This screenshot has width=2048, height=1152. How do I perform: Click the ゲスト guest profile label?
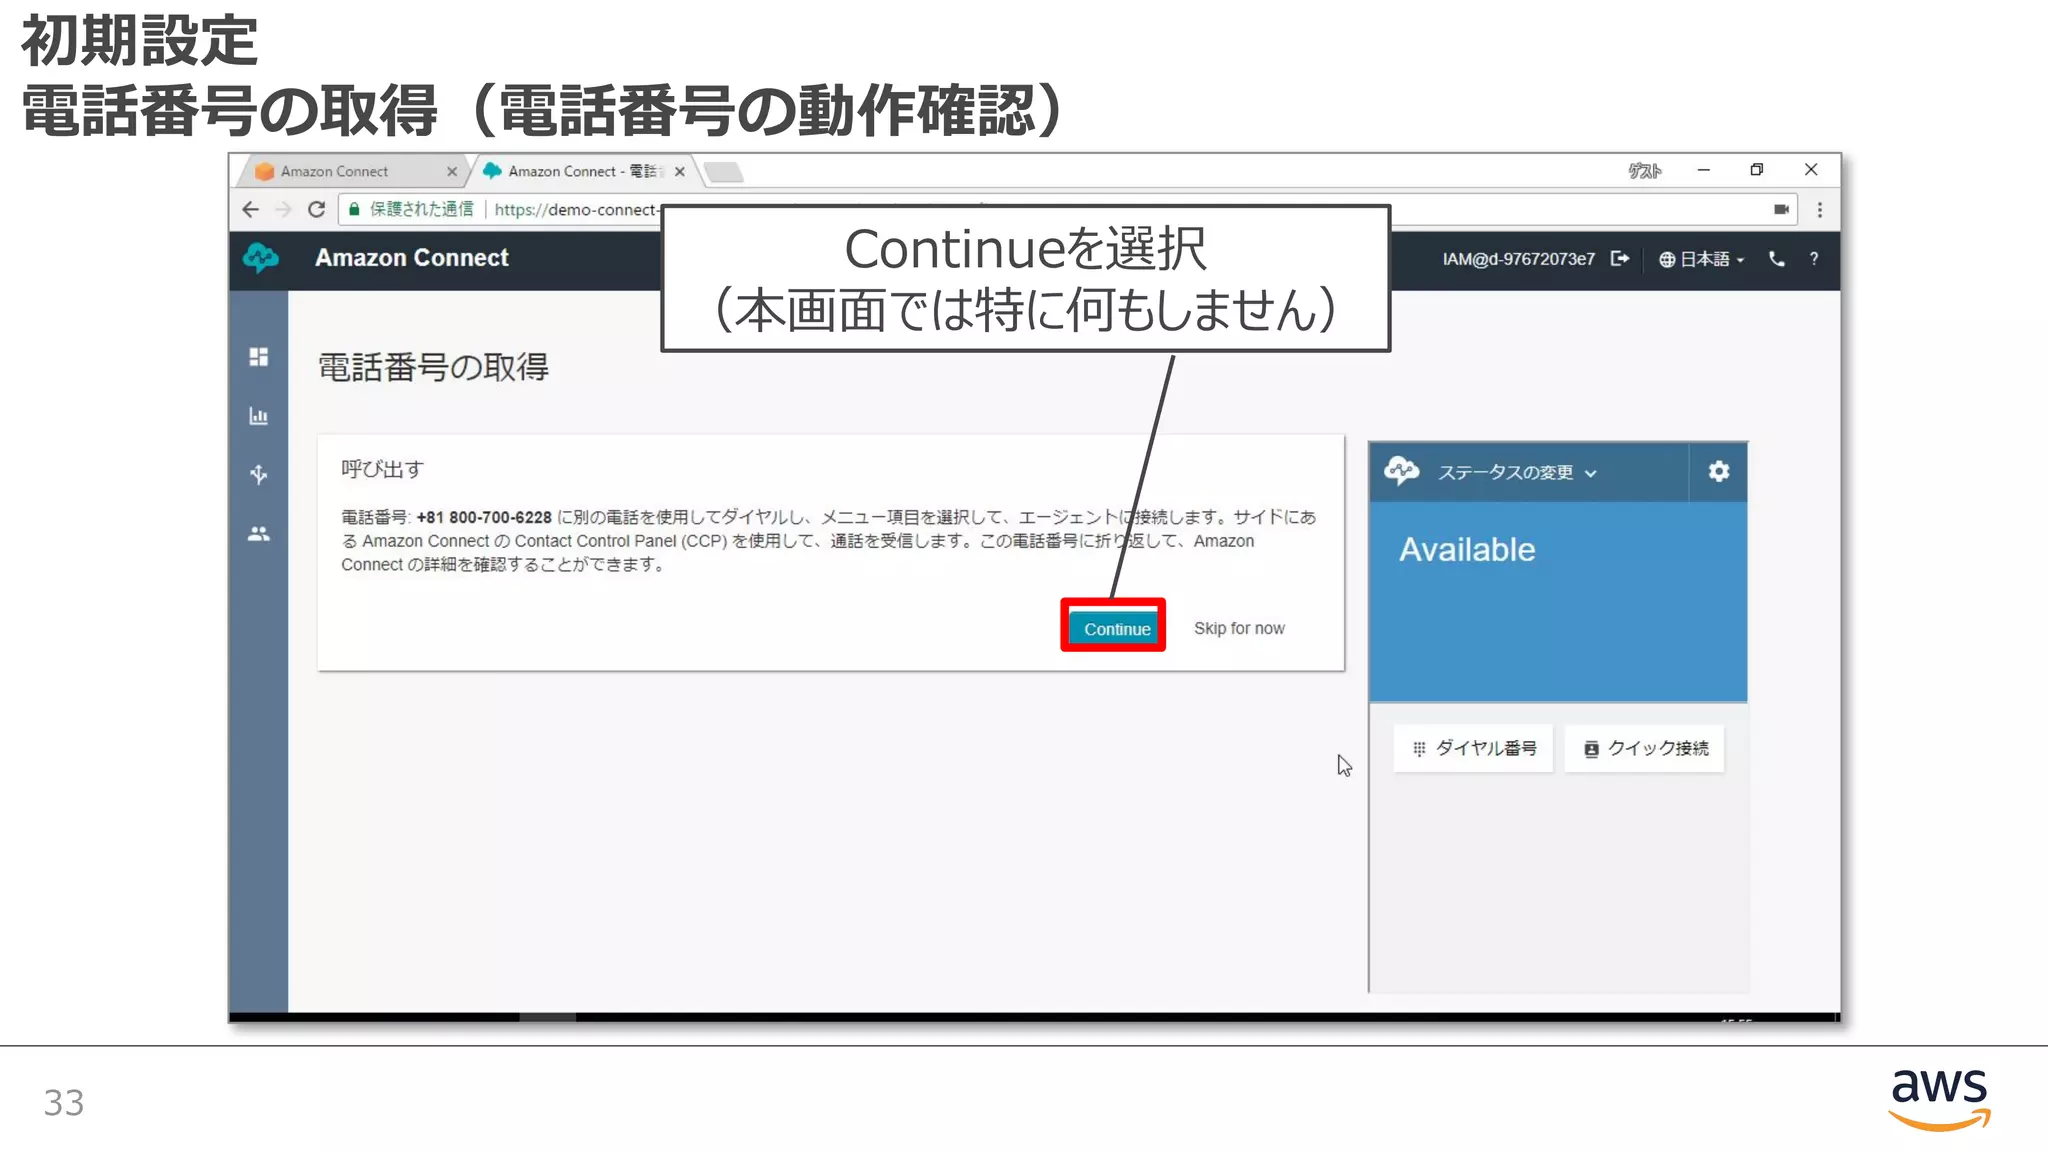[x=1644, y=171]
